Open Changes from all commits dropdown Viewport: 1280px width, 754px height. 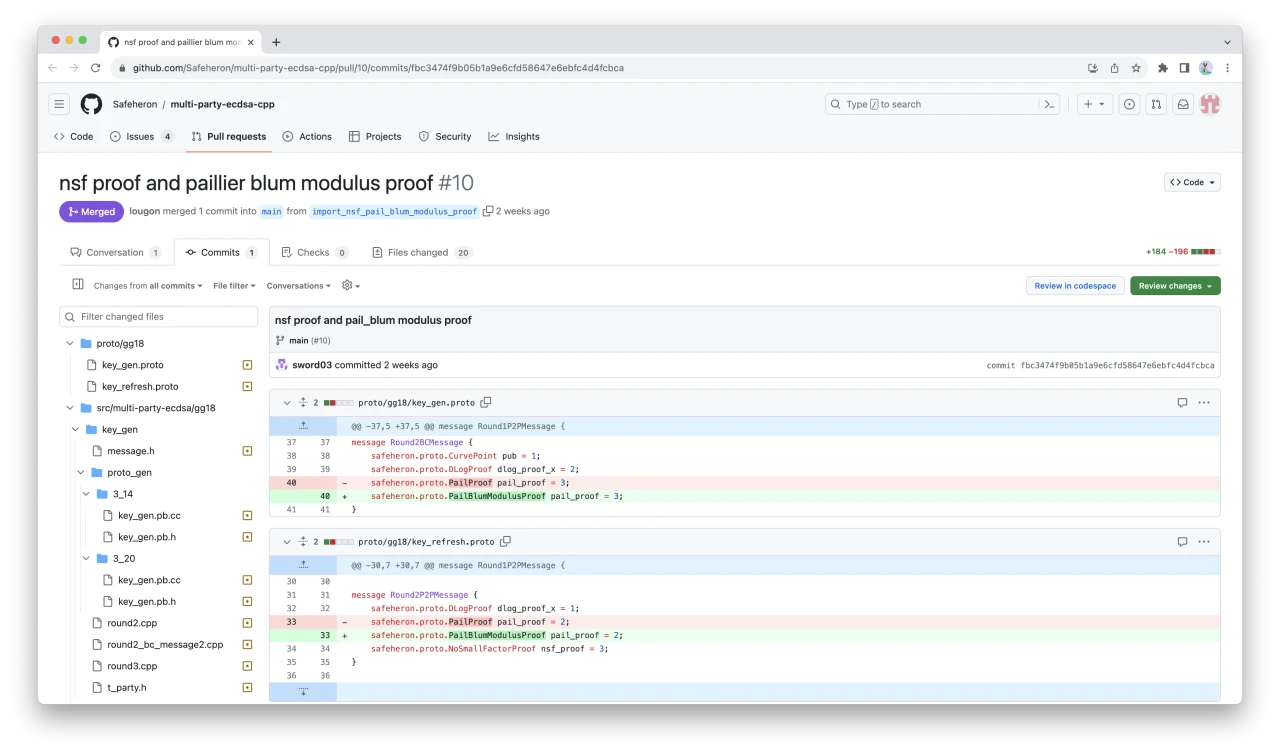[148, 286]
